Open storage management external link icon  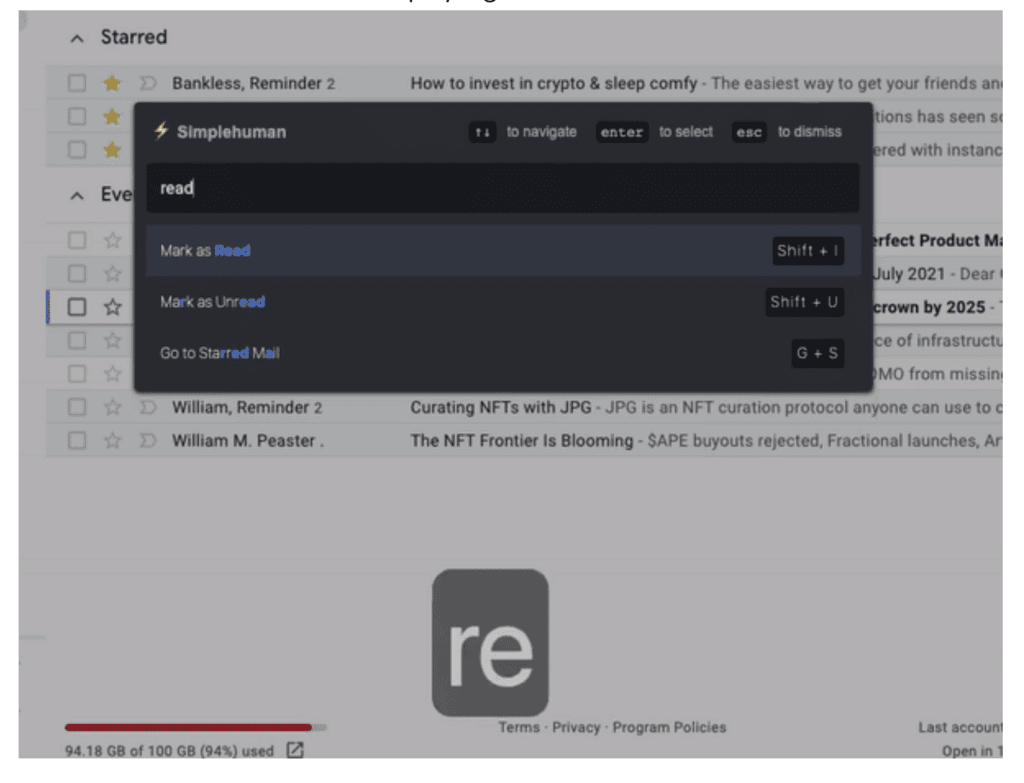click(x=295, y=750)
